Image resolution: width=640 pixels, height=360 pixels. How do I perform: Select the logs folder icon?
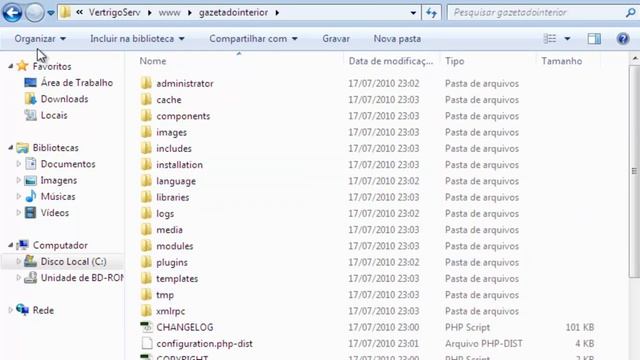[x=146, y=213]
